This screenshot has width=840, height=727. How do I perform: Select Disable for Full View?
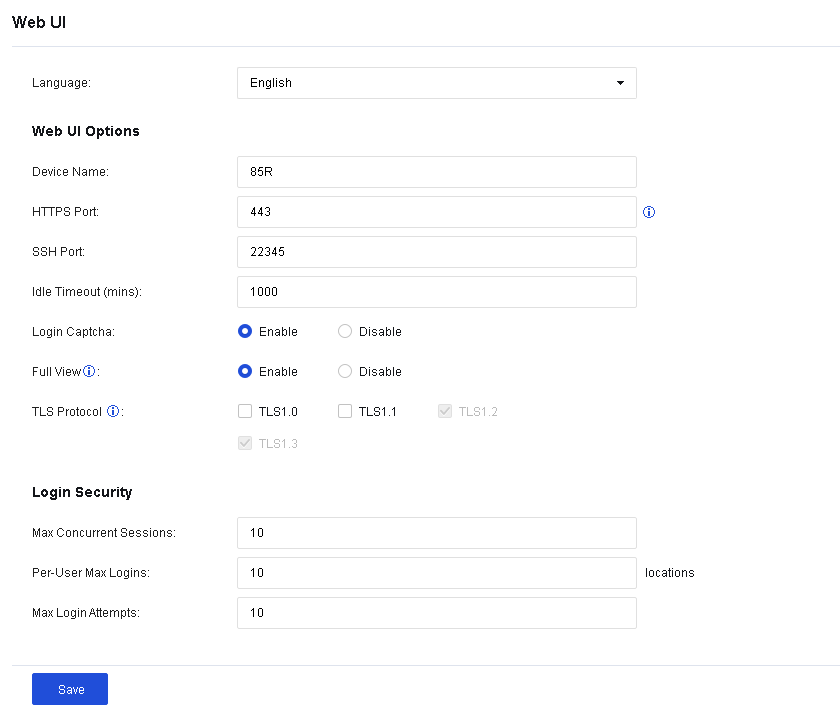point(345,371)
